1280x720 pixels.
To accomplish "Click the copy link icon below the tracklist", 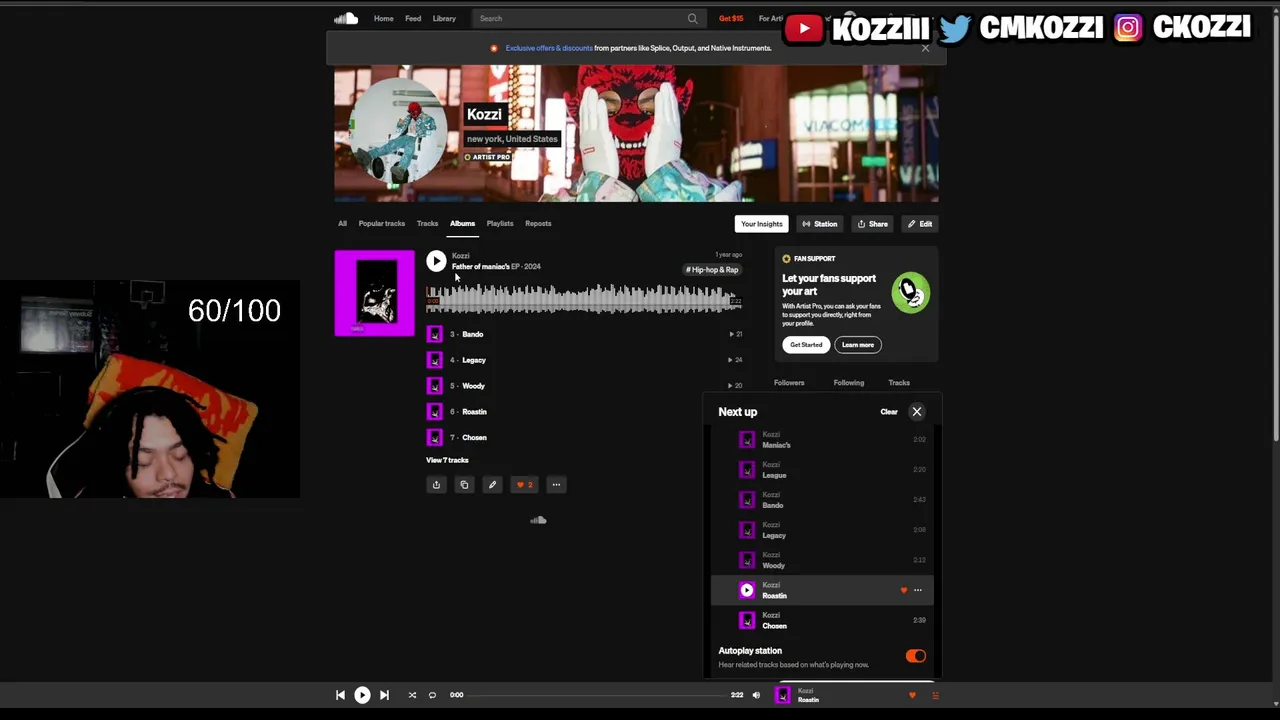I will click(464, 485).
